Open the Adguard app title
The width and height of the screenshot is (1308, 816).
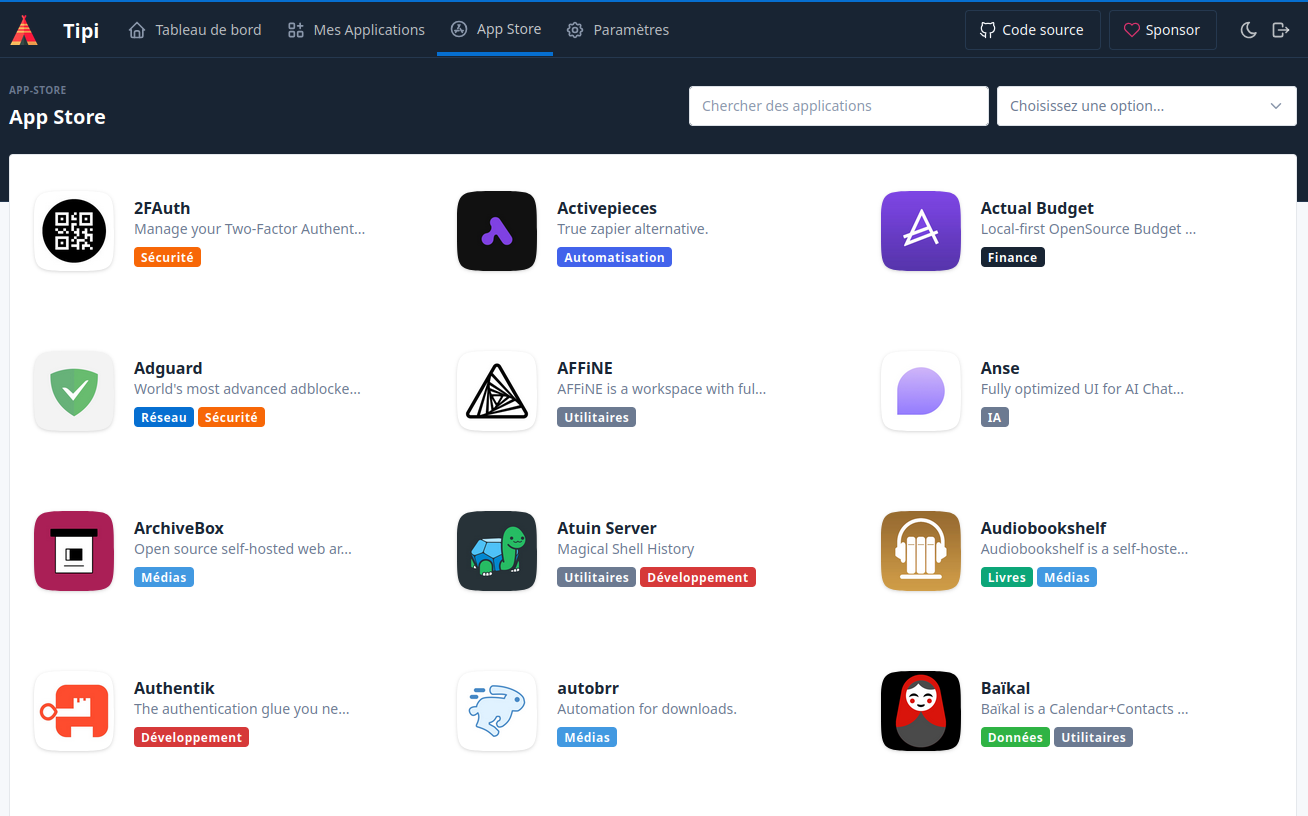pyautogui.click(x=168, y=368)
